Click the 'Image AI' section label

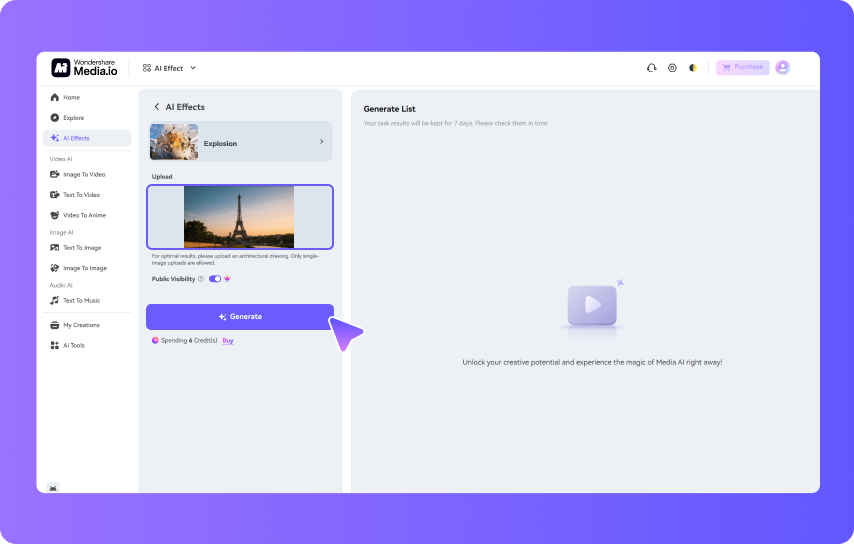[62, 233]
